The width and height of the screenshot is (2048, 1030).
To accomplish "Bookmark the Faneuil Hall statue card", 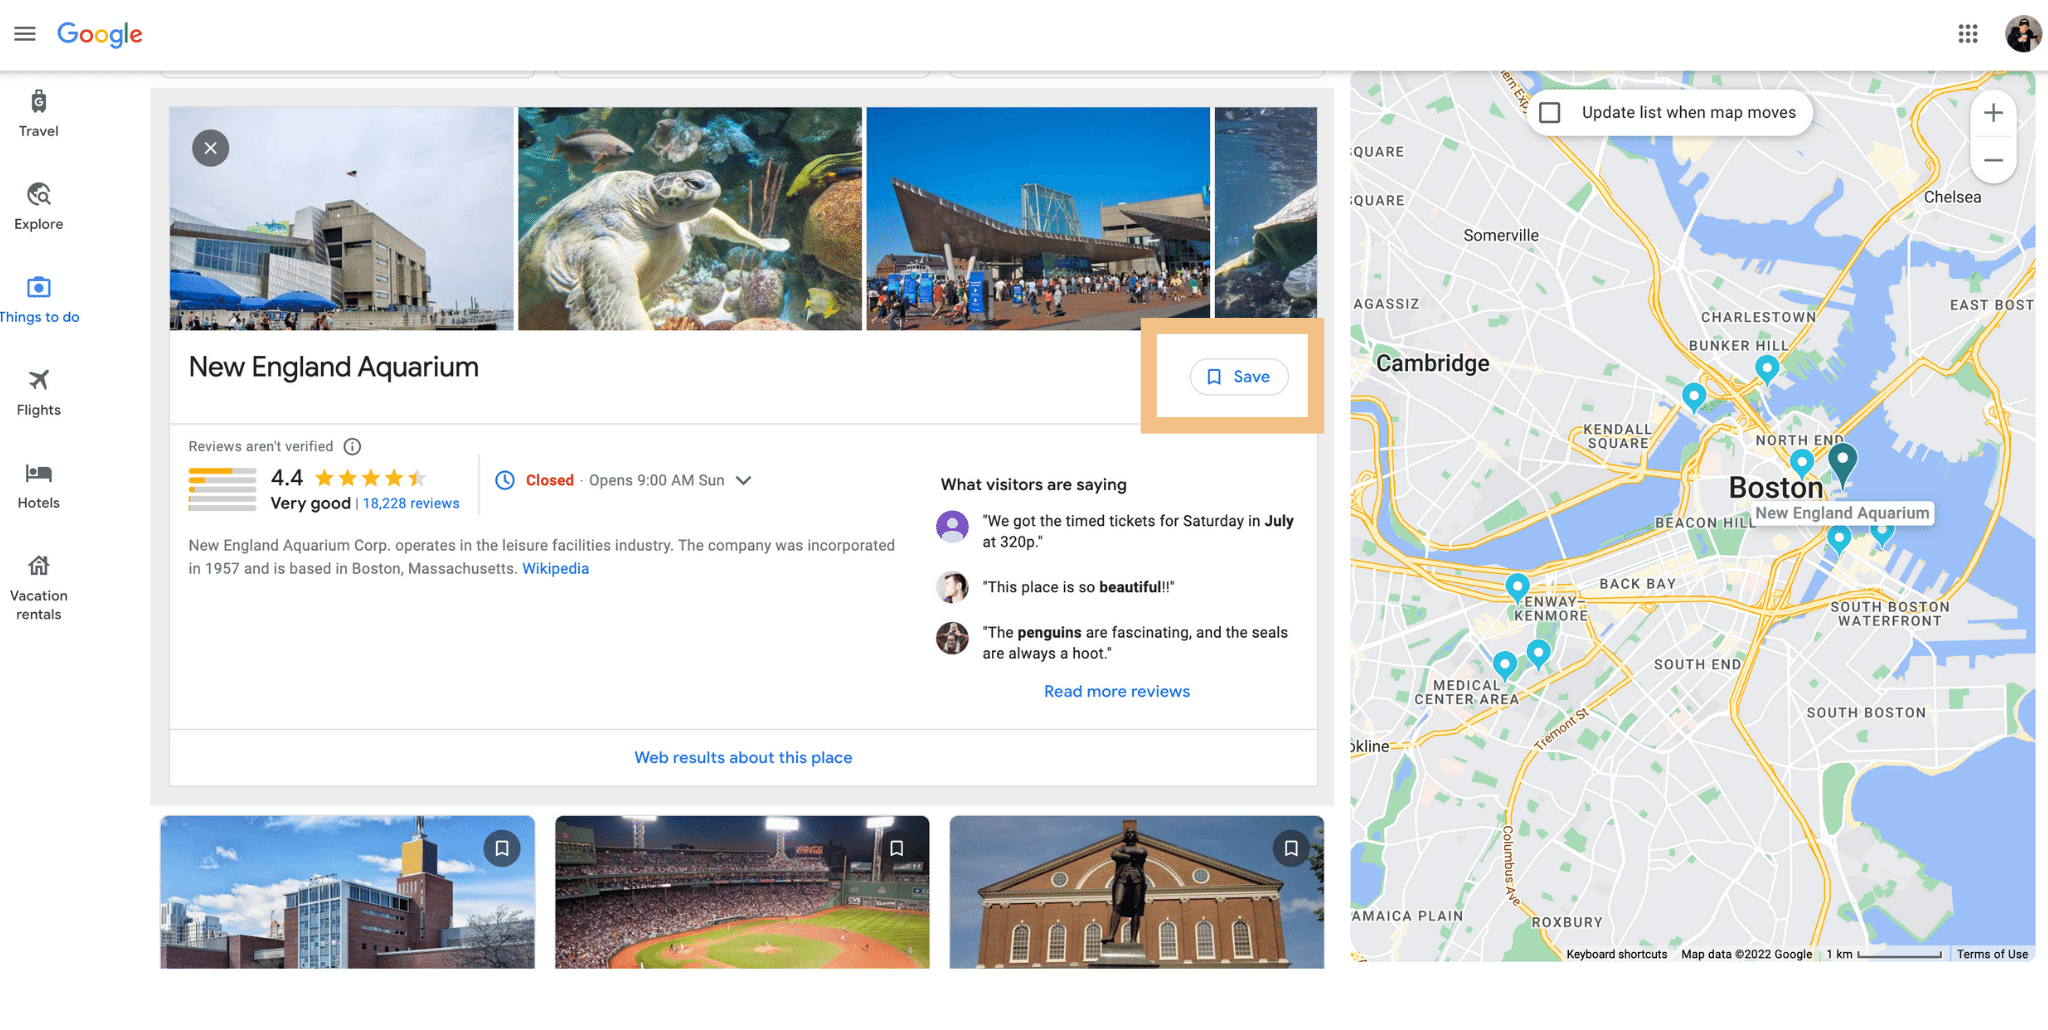I will click(1291, 849).
